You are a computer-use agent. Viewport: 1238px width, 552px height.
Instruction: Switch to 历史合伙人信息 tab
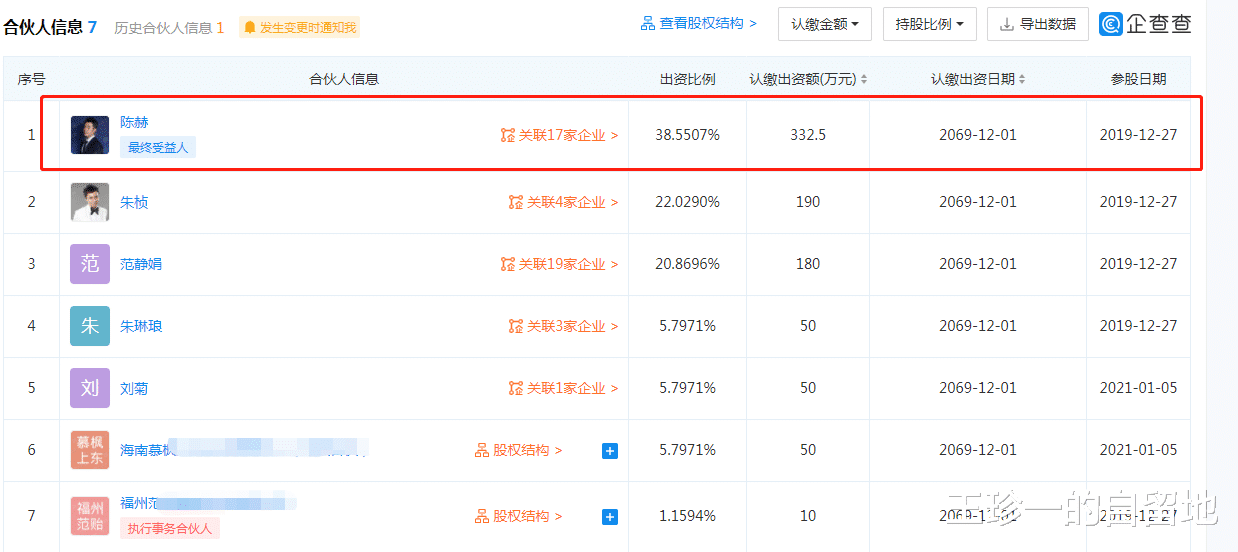pyautogui.click(x=169, y=28)
